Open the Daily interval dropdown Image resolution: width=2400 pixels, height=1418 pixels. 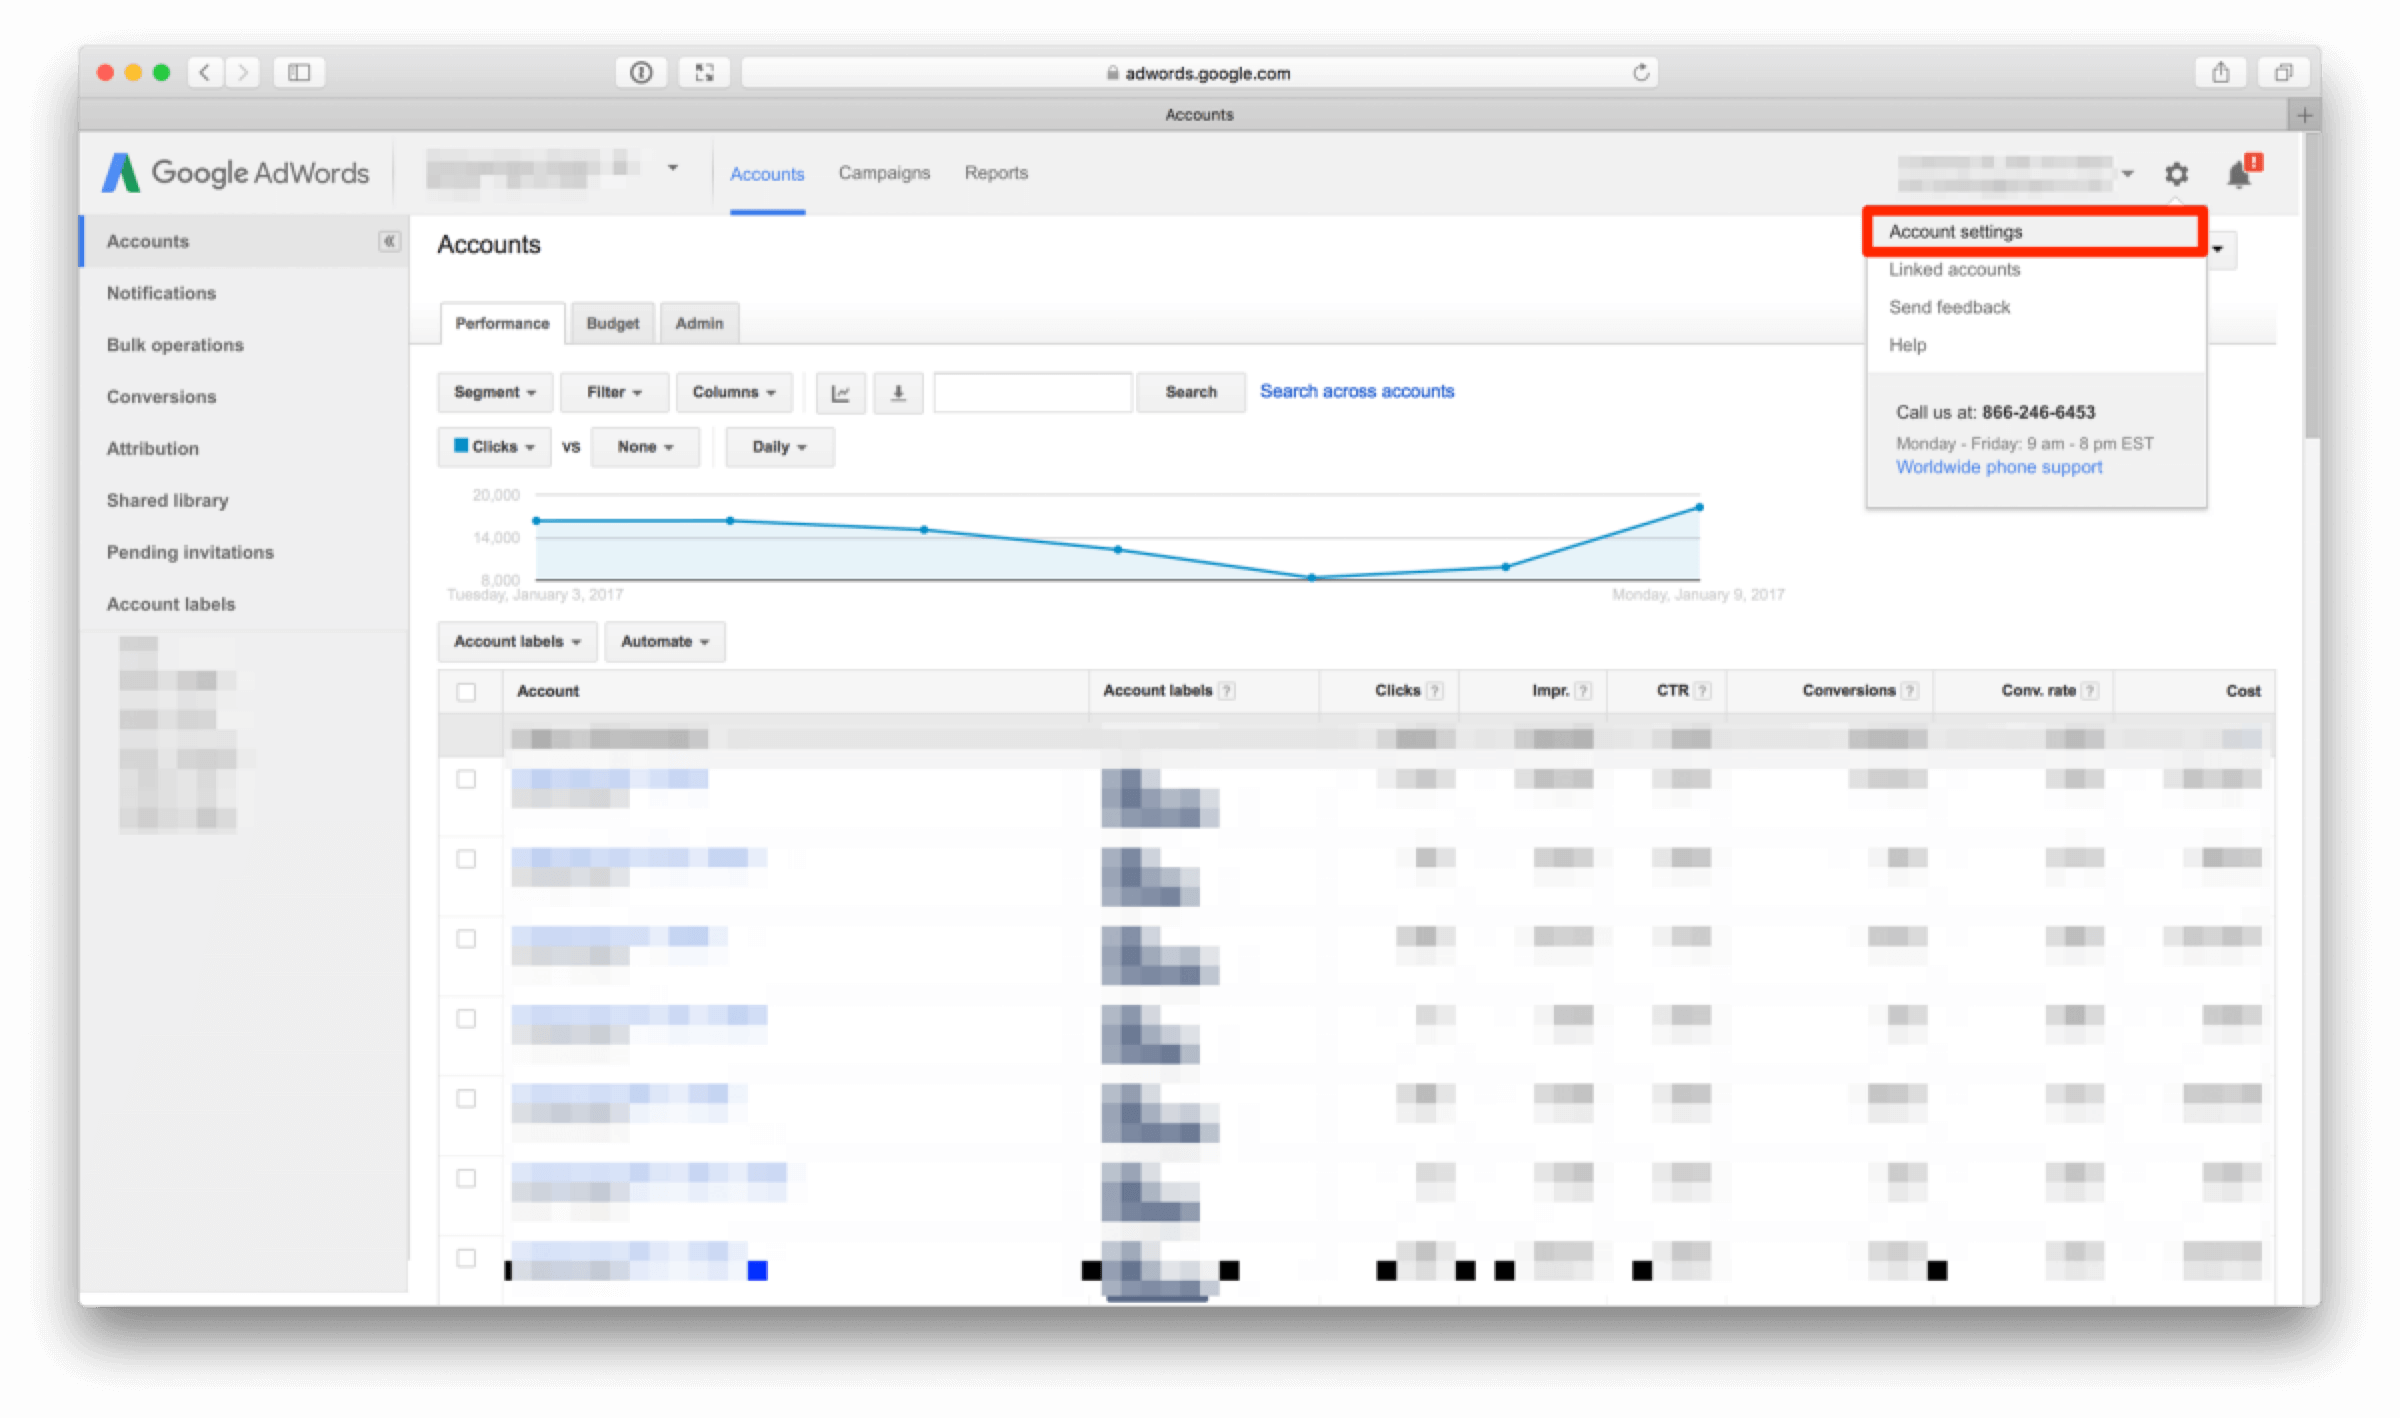779,447
